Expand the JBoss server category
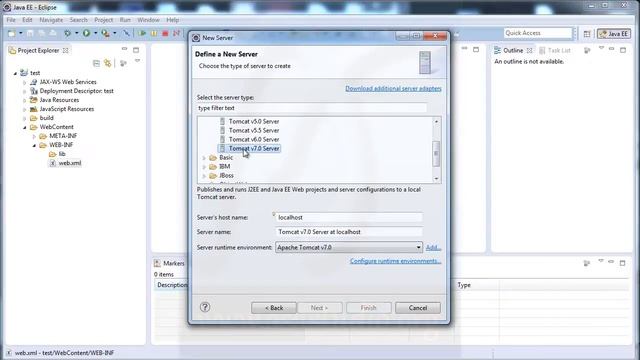640x360 pixels. 204,176
